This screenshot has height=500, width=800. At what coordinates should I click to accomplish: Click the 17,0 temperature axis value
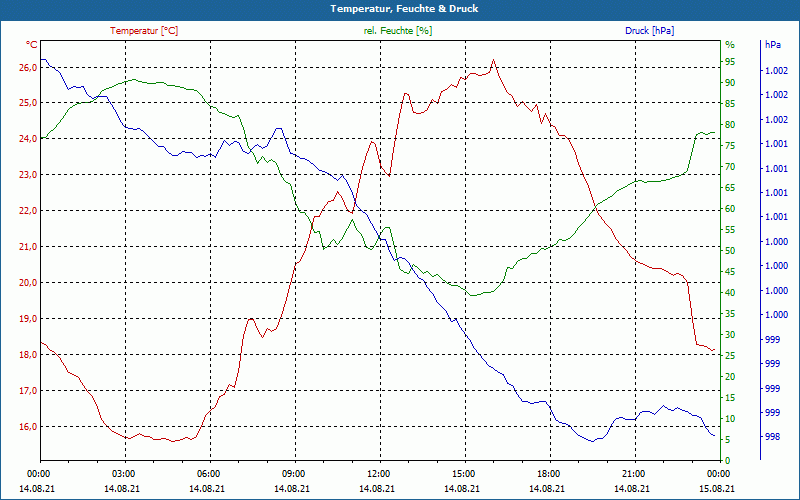click(28, 391)
